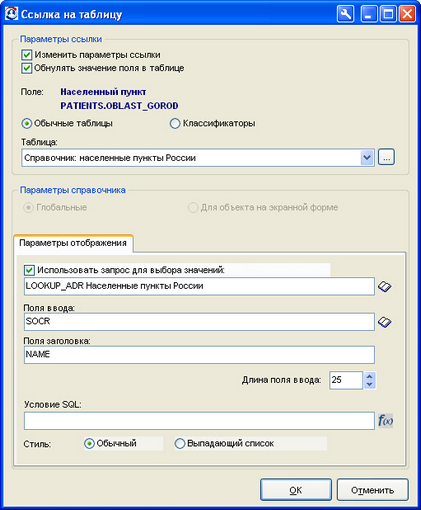
Task: Confirm with the OK button
Action: 296,490
